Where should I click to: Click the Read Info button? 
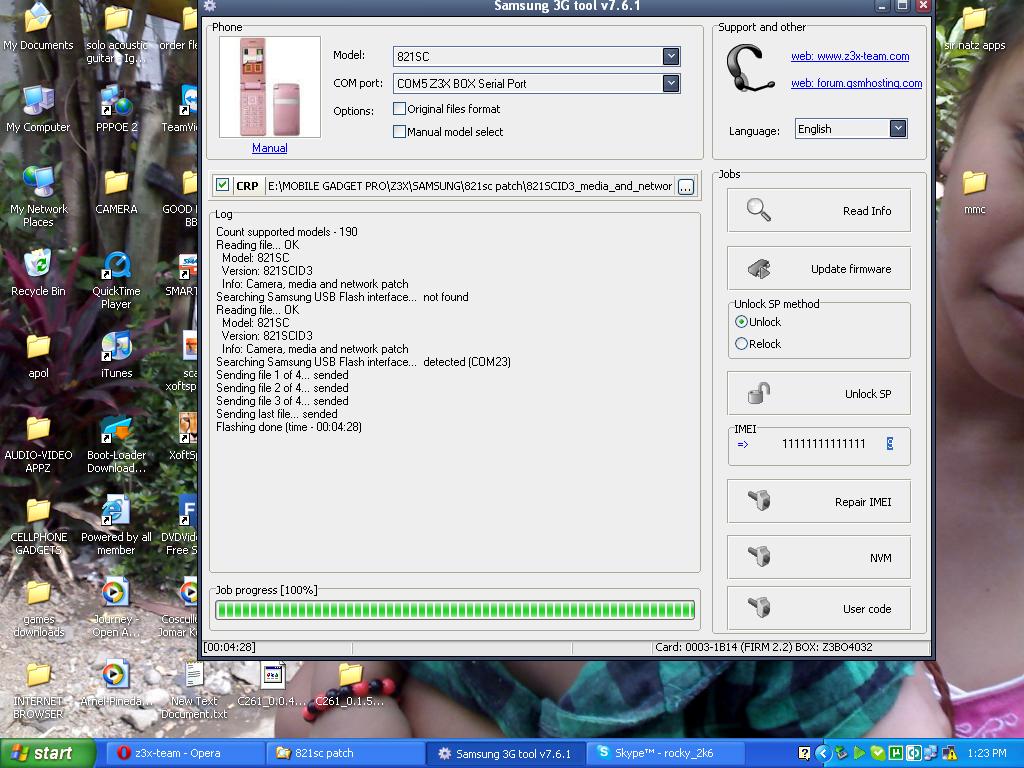(x=818, y=210)
